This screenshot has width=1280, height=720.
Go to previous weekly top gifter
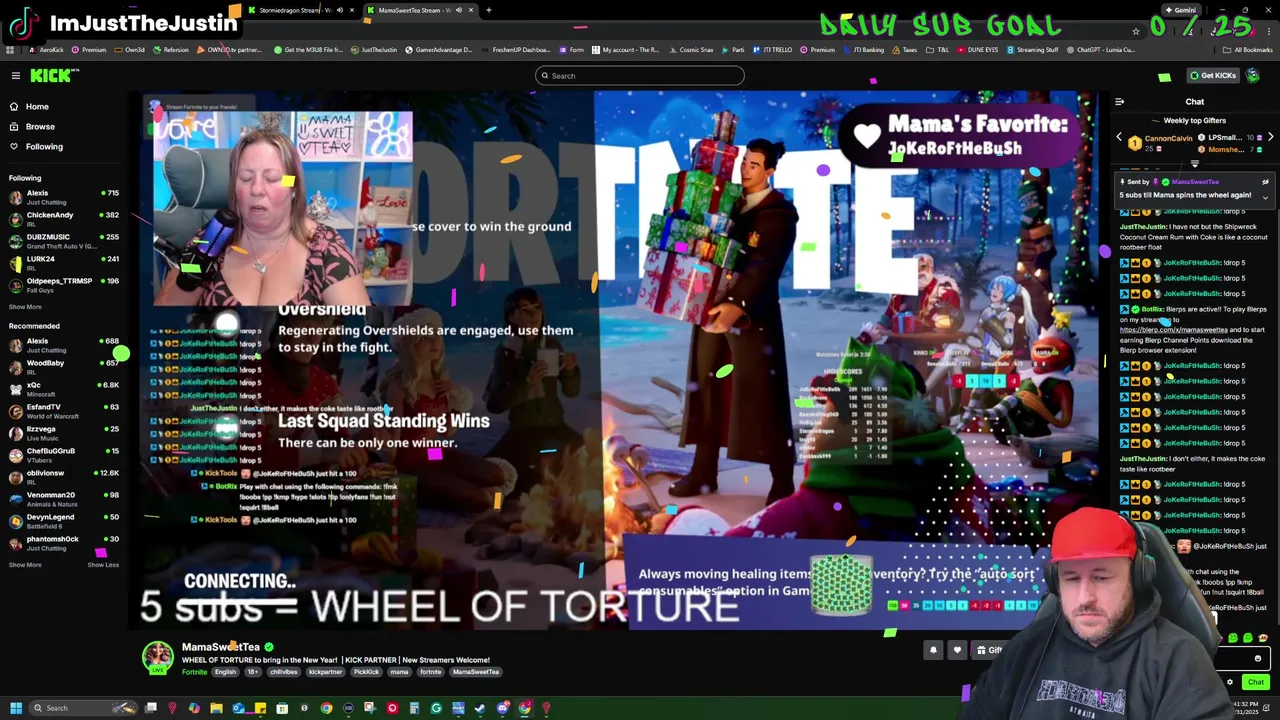1119,138
